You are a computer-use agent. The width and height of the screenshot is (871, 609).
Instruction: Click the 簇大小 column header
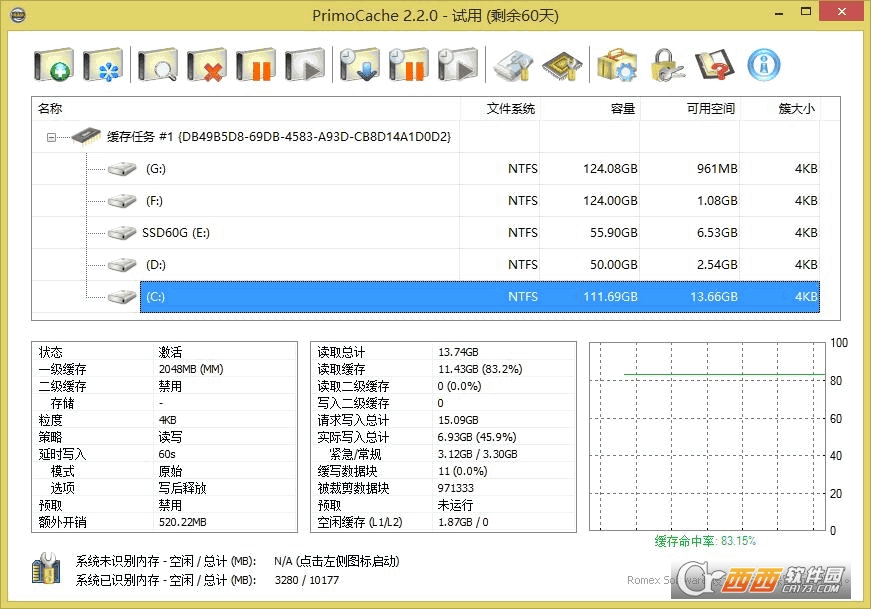779,108
